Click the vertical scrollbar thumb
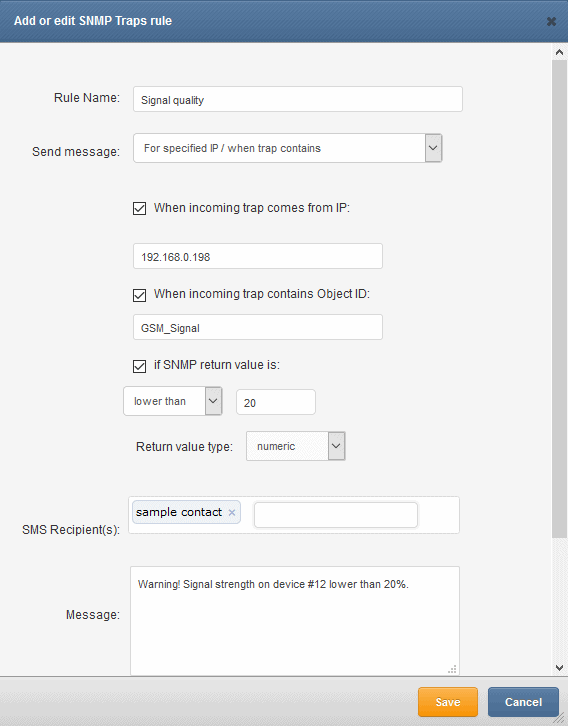 (559, 299)
